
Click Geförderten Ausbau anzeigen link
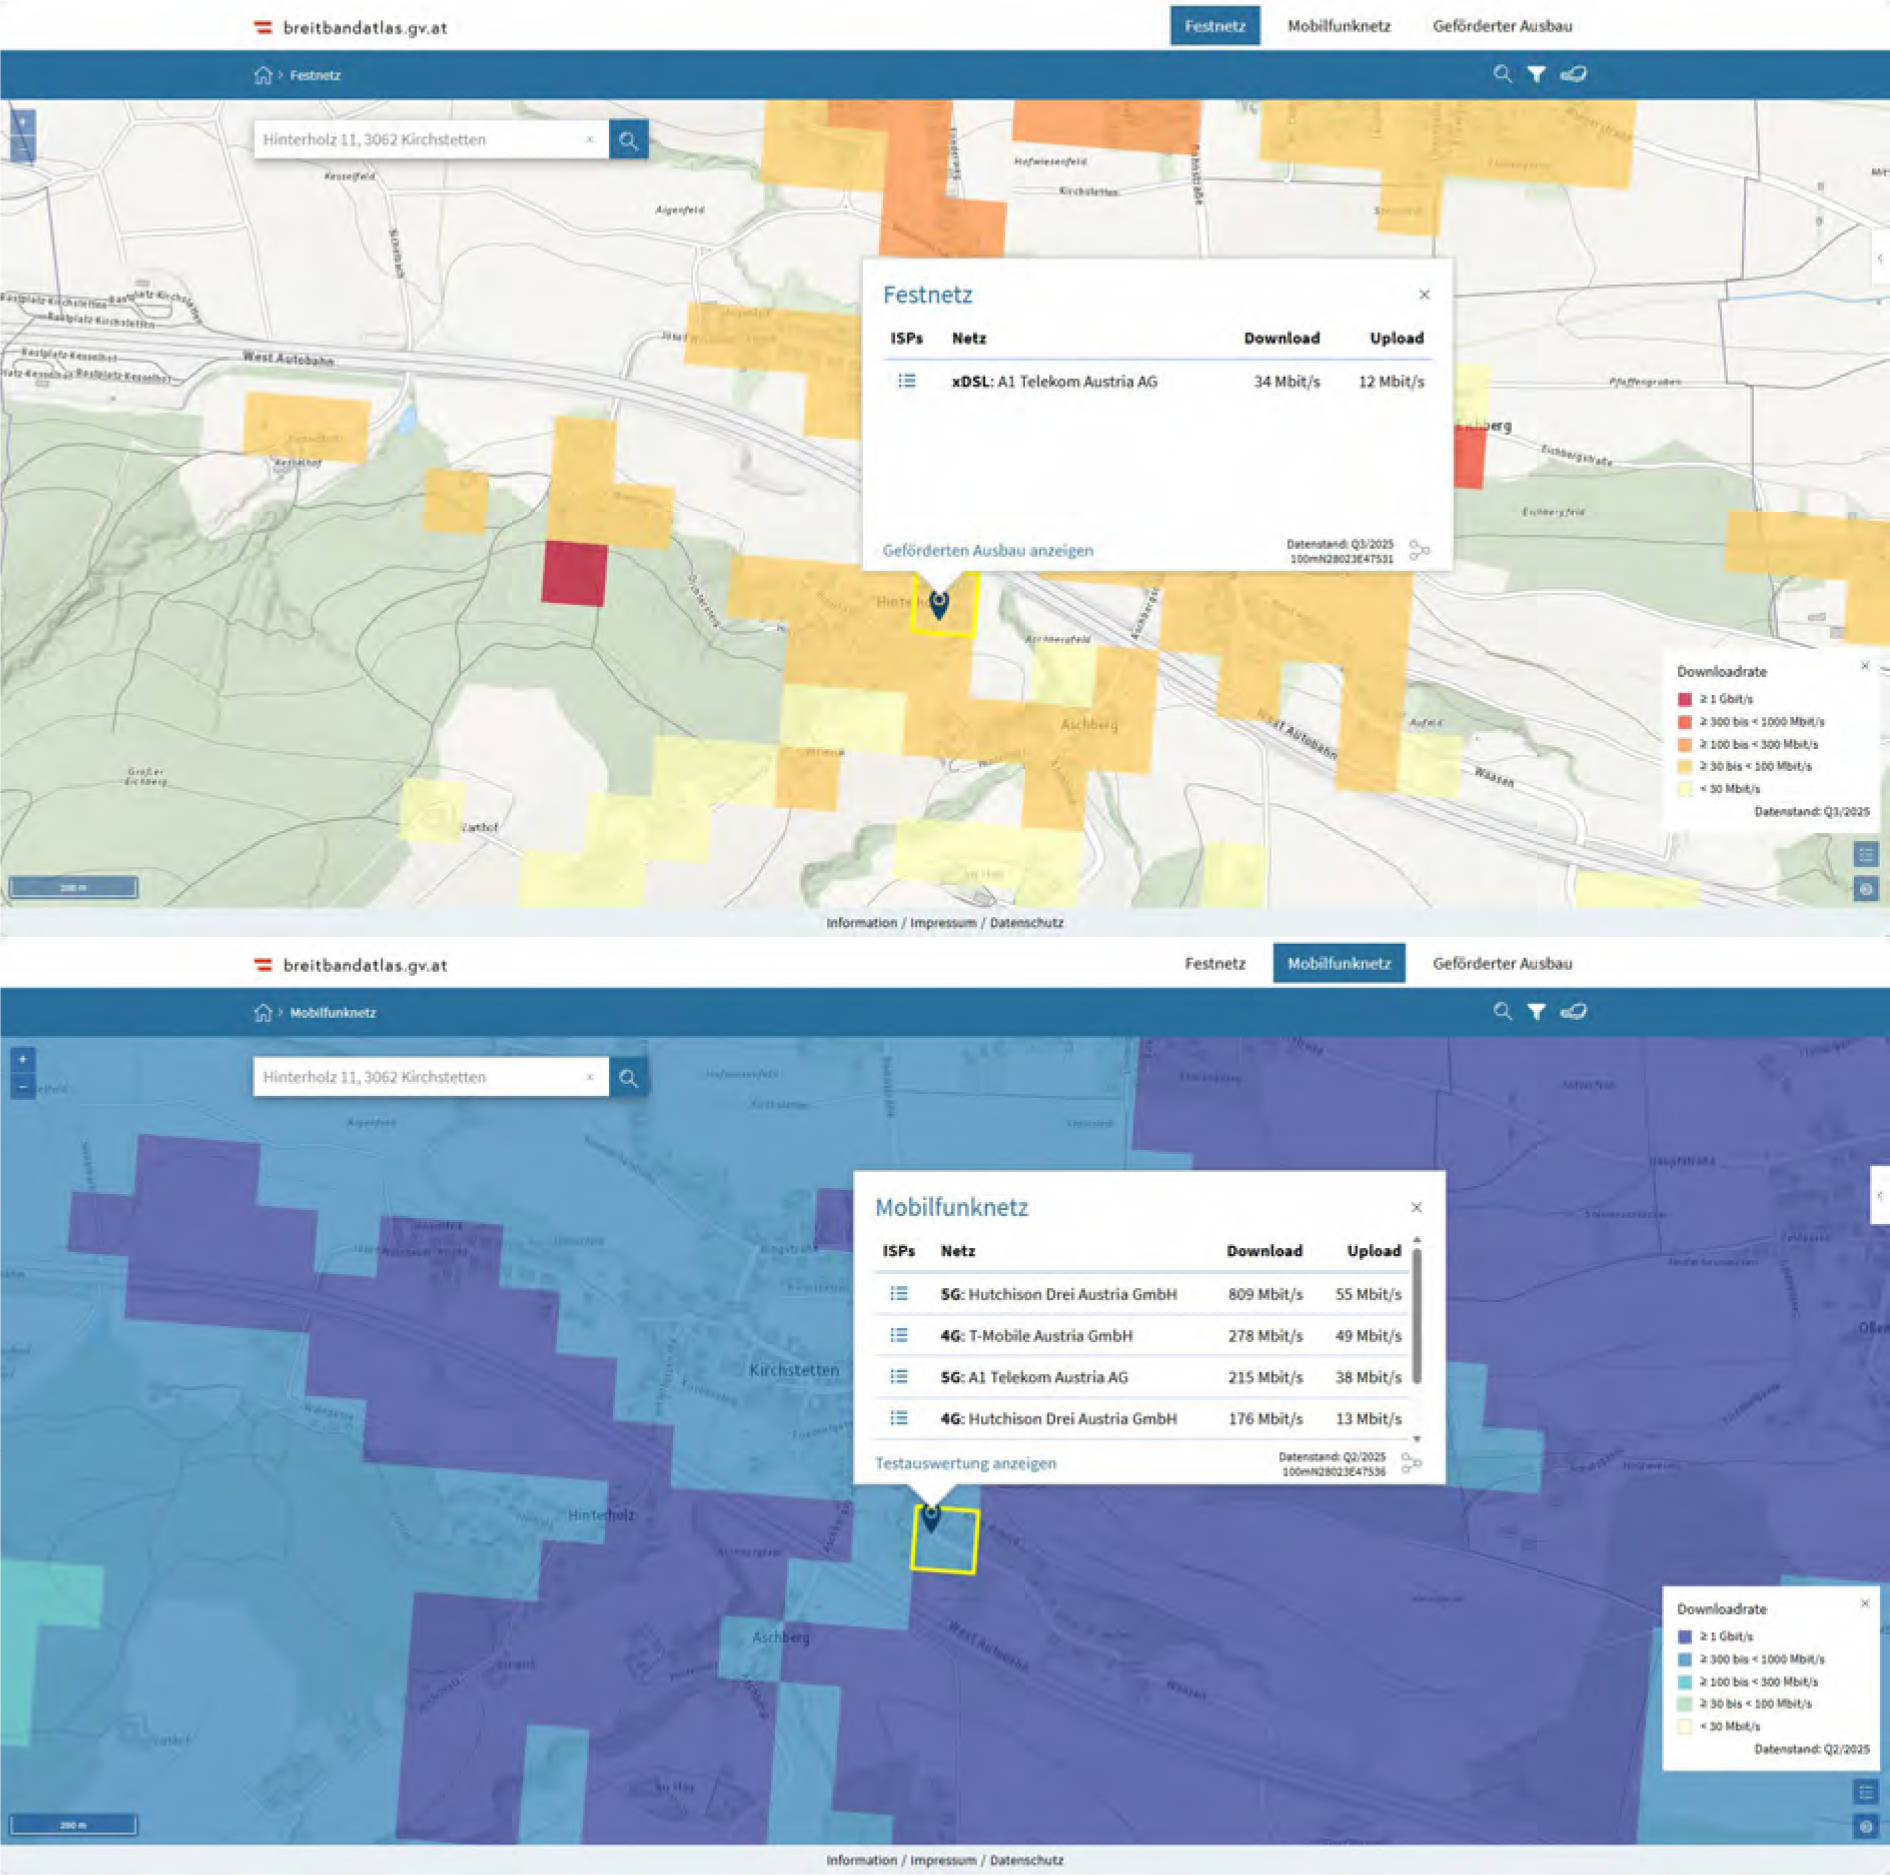(987, 551)
